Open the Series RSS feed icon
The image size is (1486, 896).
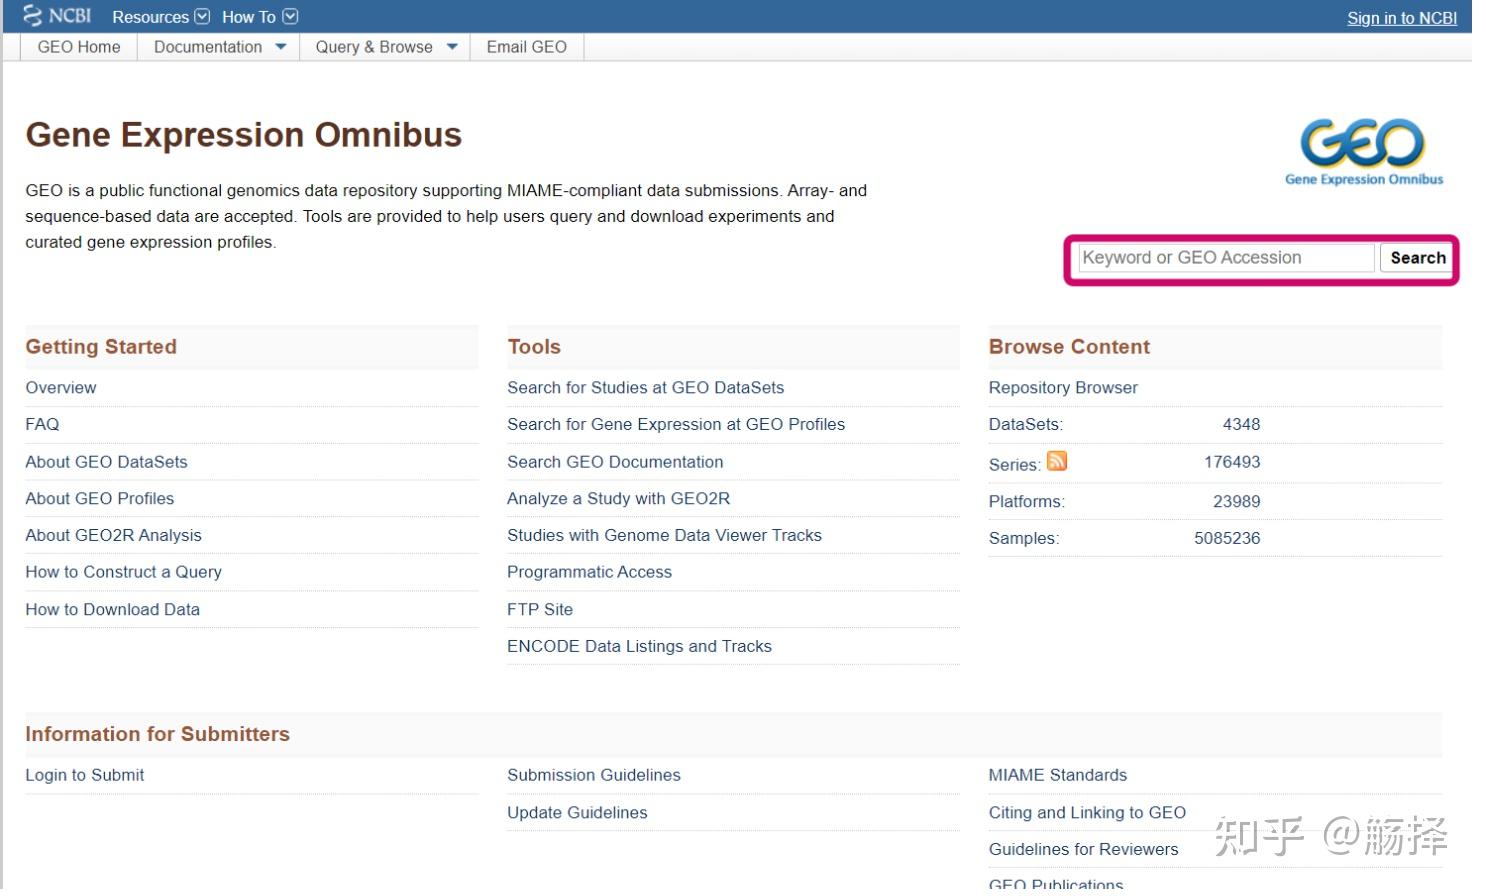(x=1057, y=460)
